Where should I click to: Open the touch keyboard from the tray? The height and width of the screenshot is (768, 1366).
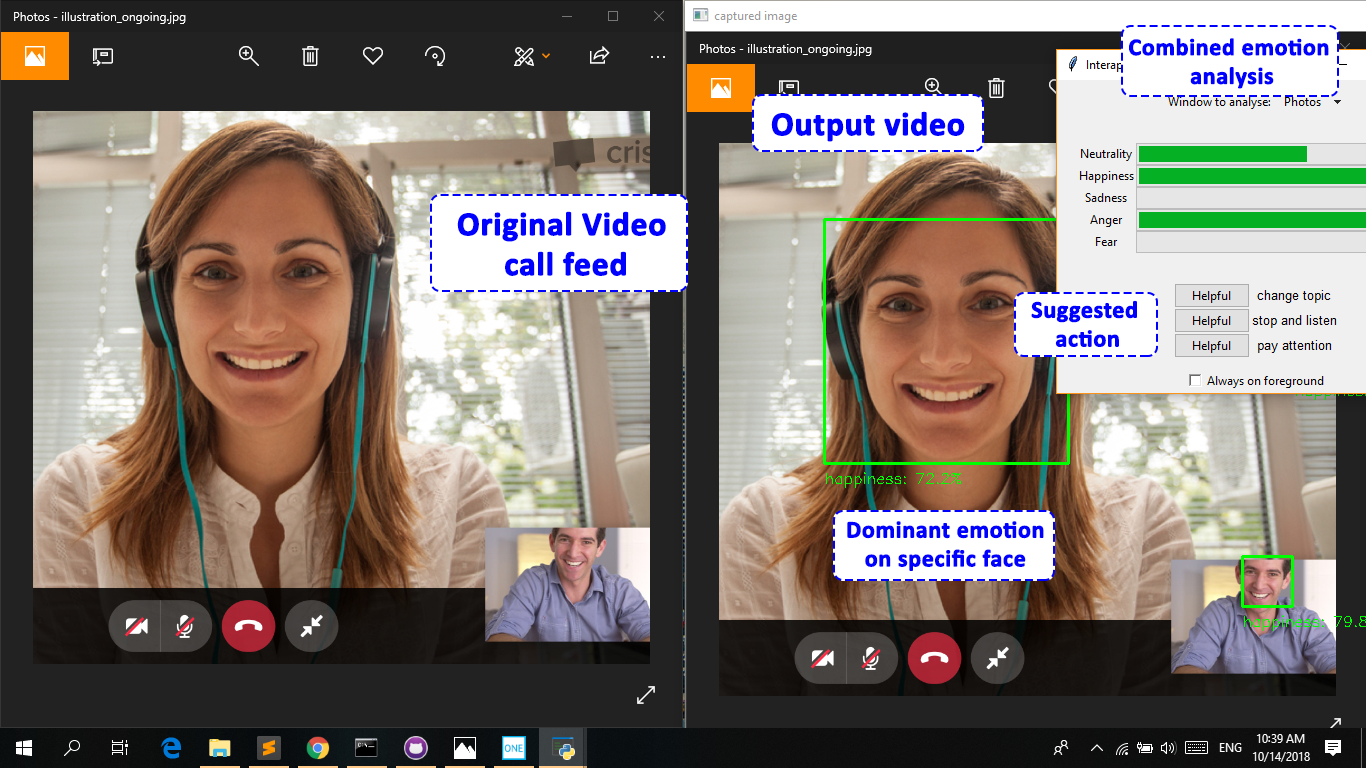(x=1196, y=748)
